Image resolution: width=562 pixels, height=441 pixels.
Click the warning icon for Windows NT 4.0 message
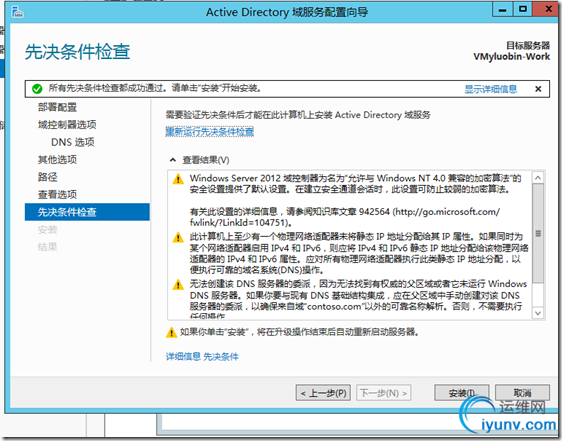(x=178, y=179)
